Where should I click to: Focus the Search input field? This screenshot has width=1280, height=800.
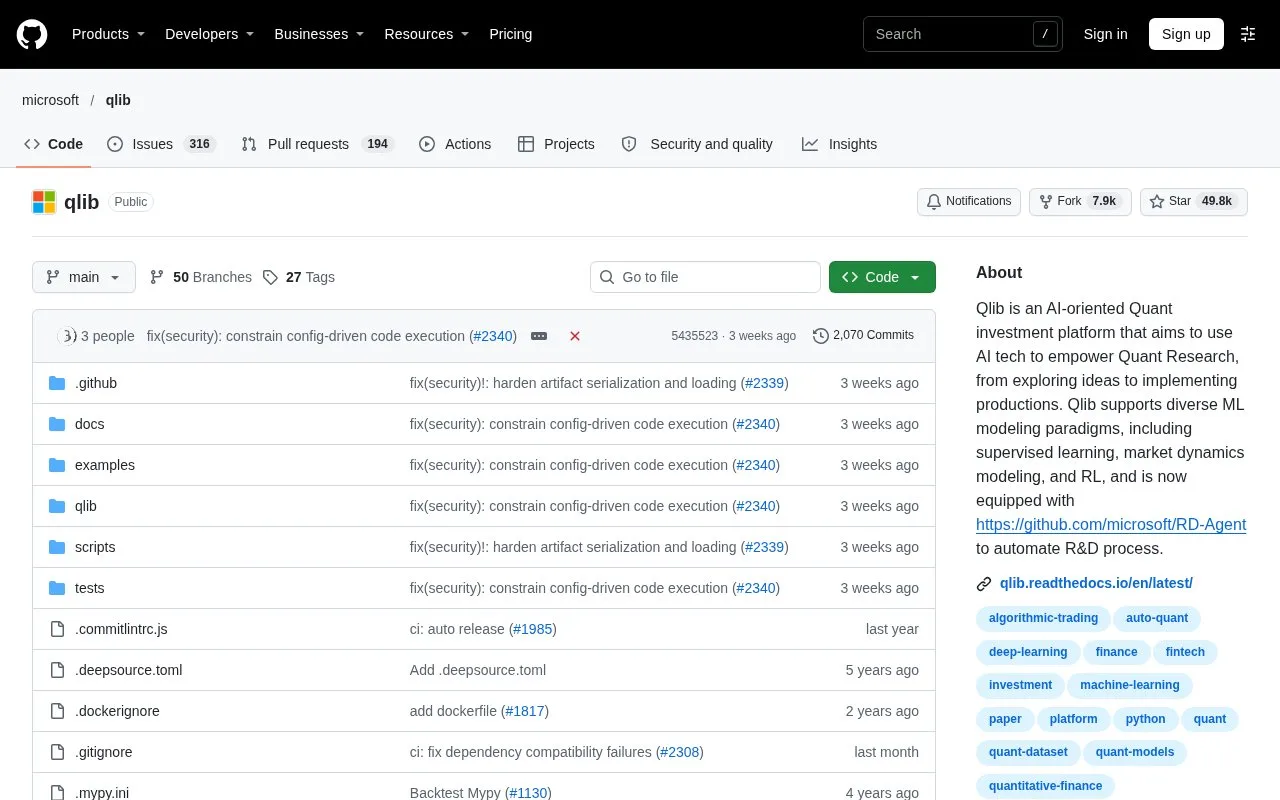pos(962,34)
